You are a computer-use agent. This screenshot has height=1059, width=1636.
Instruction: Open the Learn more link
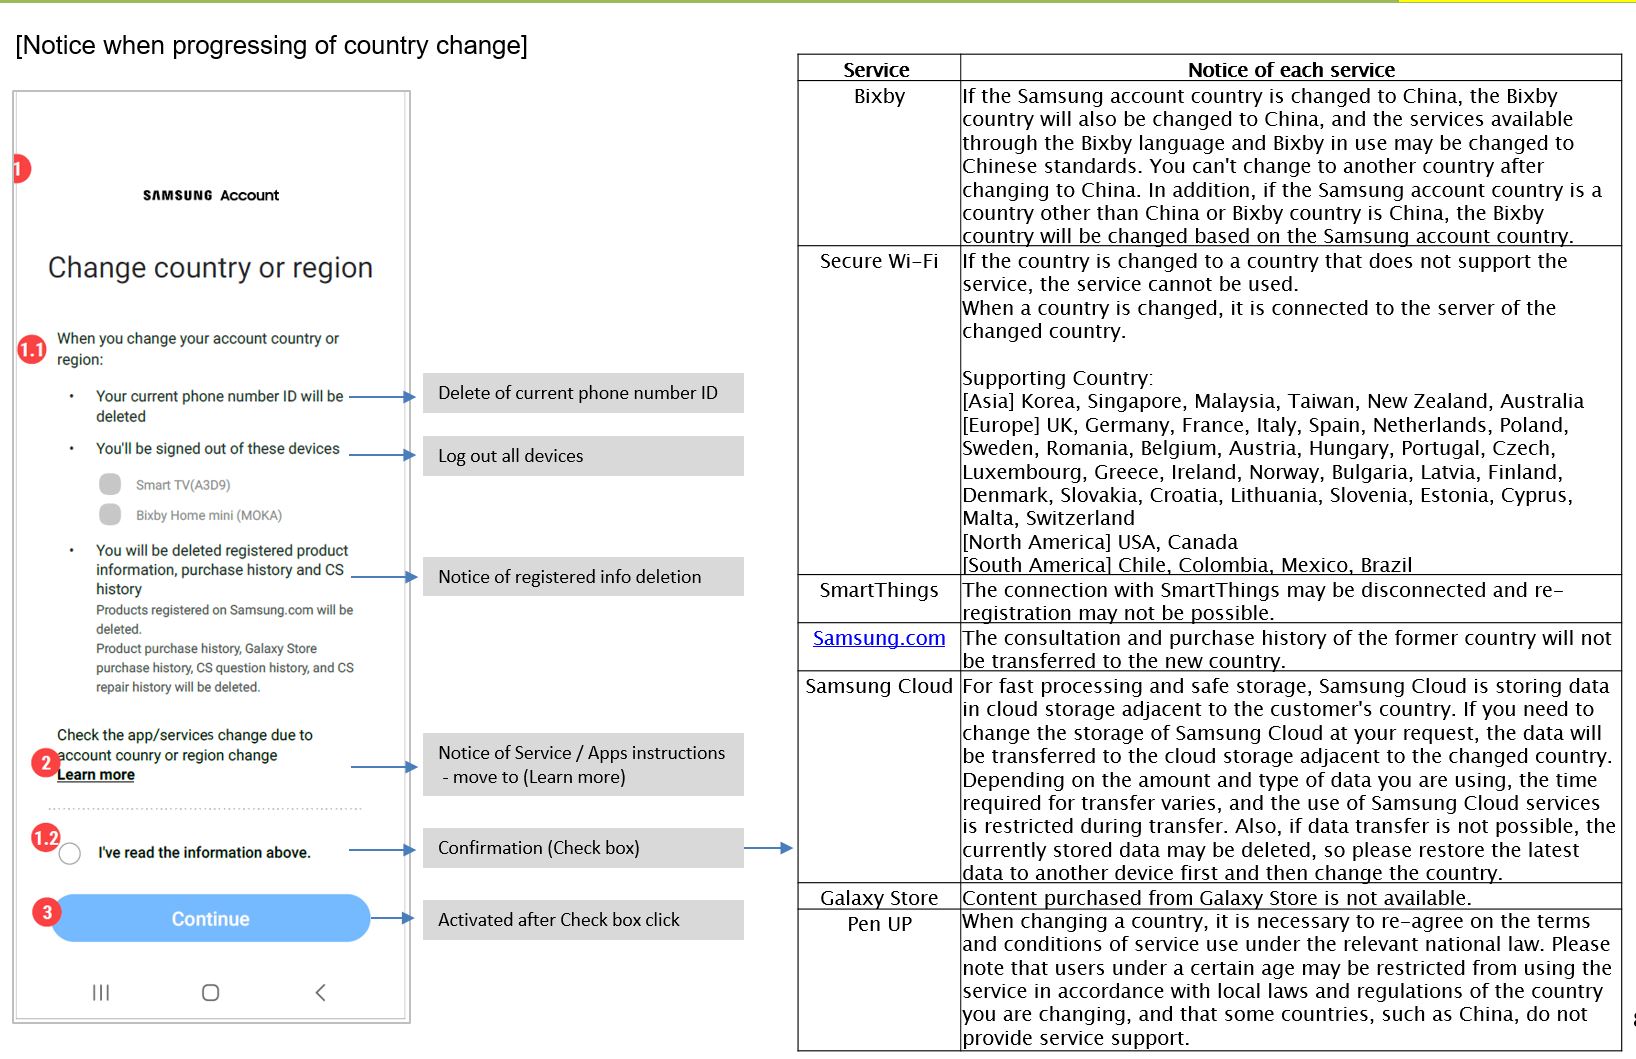[x=96, y=775]
